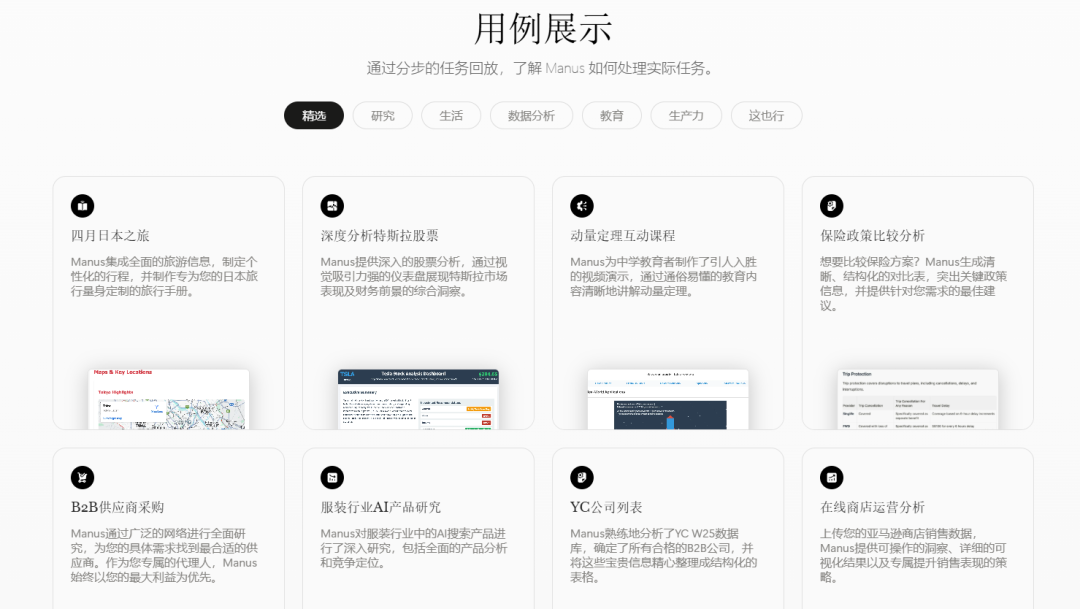This screenshot has height=609, width=1080.
Task: Switch to the 研究 tab
Action: pos(382,115)
